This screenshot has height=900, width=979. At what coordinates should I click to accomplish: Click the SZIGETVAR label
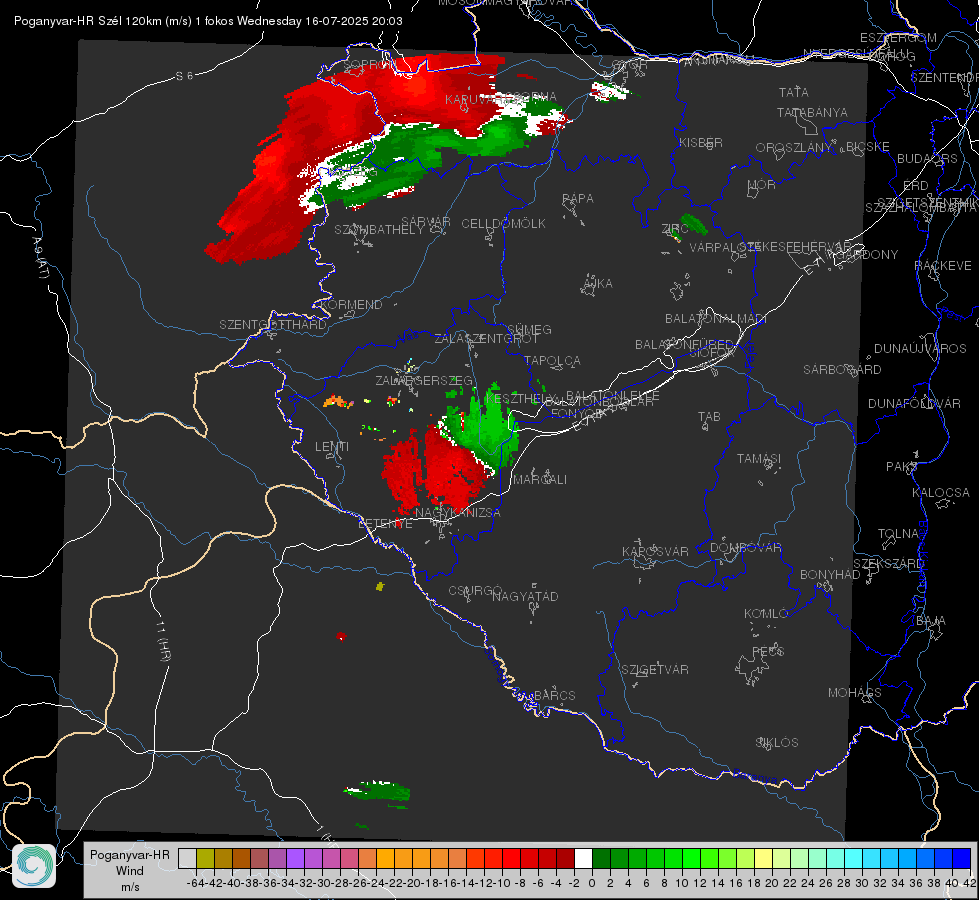(655, 669)
